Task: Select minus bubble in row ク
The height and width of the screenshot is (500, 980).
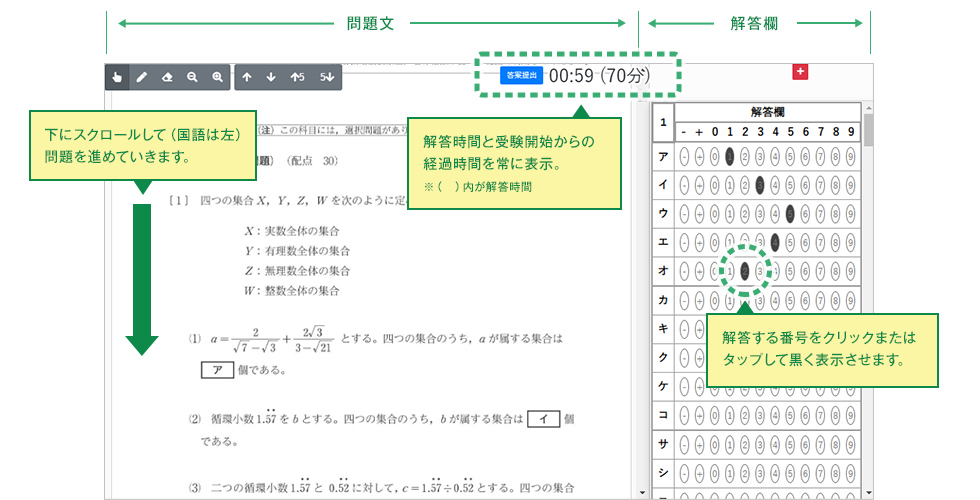Action: coord(684,358)
